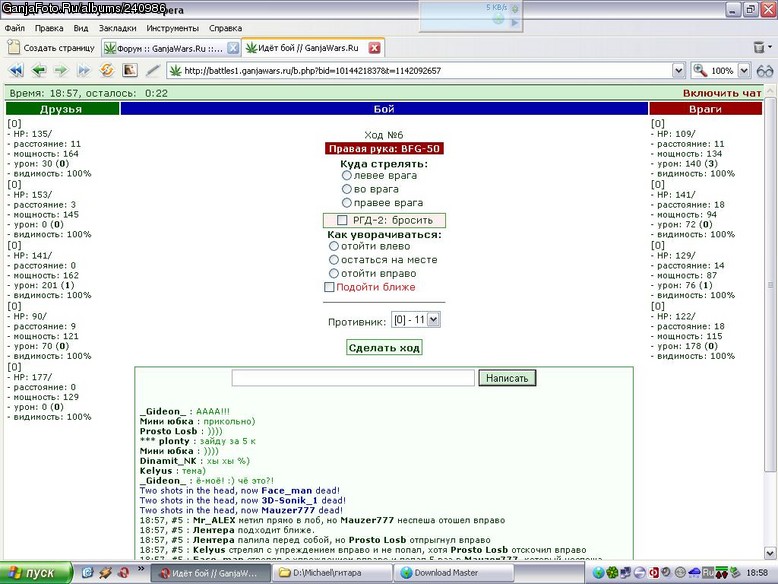The width and height of the screenshot is (778, 584).
Task: Select левее врага shooting option
Action: pos(347,175)
